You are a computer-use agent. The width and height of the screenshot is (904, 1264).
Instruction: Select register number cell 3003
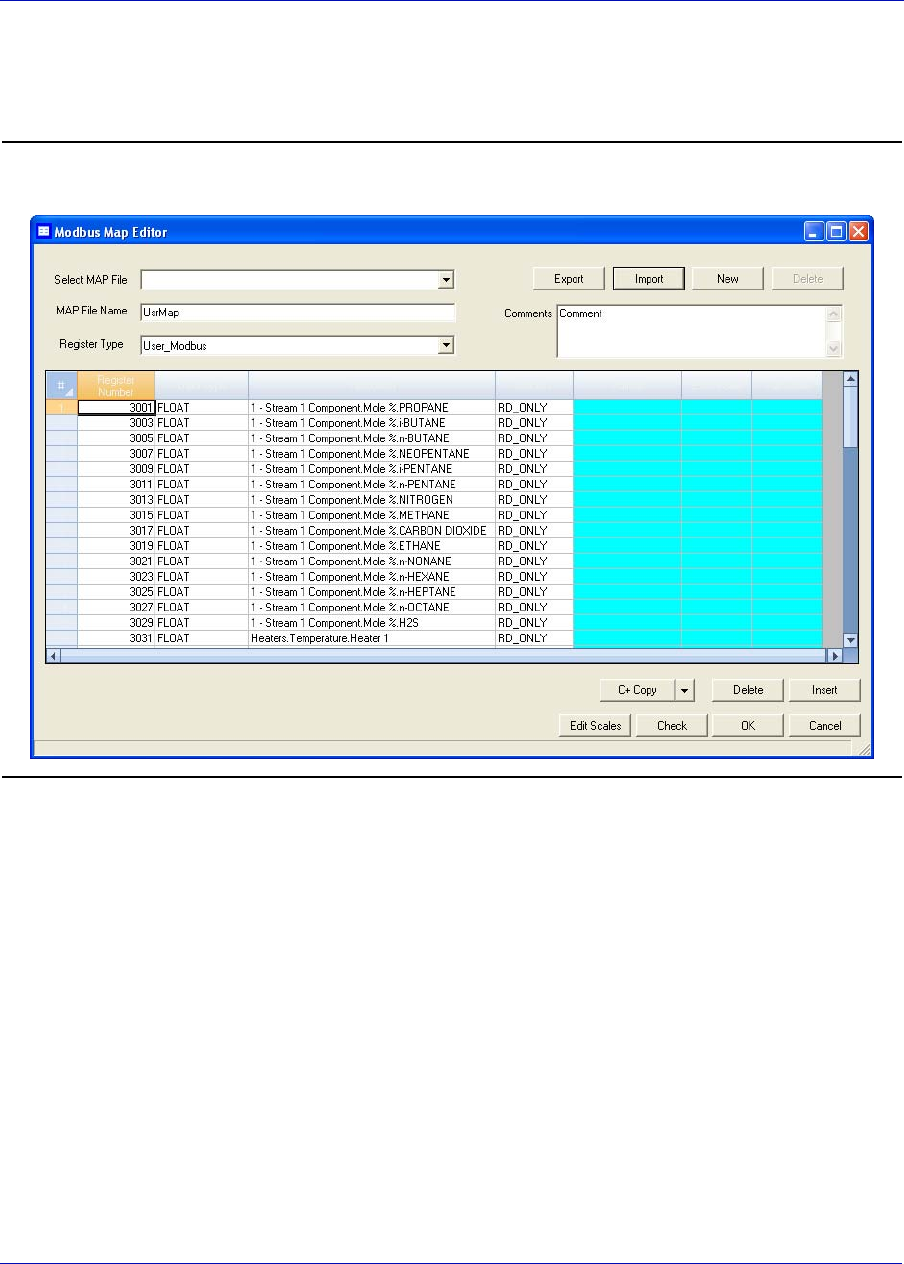pos(116,423)
